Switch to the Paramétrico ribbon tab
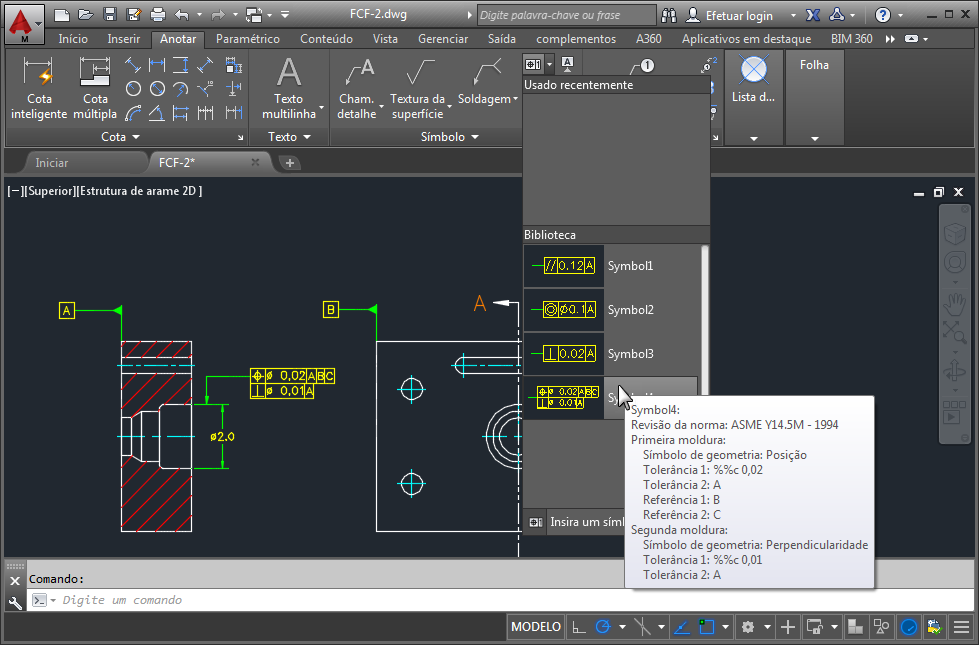Image resolution: width=979 pixels, height=645 pixels. [x=248, y=39]
